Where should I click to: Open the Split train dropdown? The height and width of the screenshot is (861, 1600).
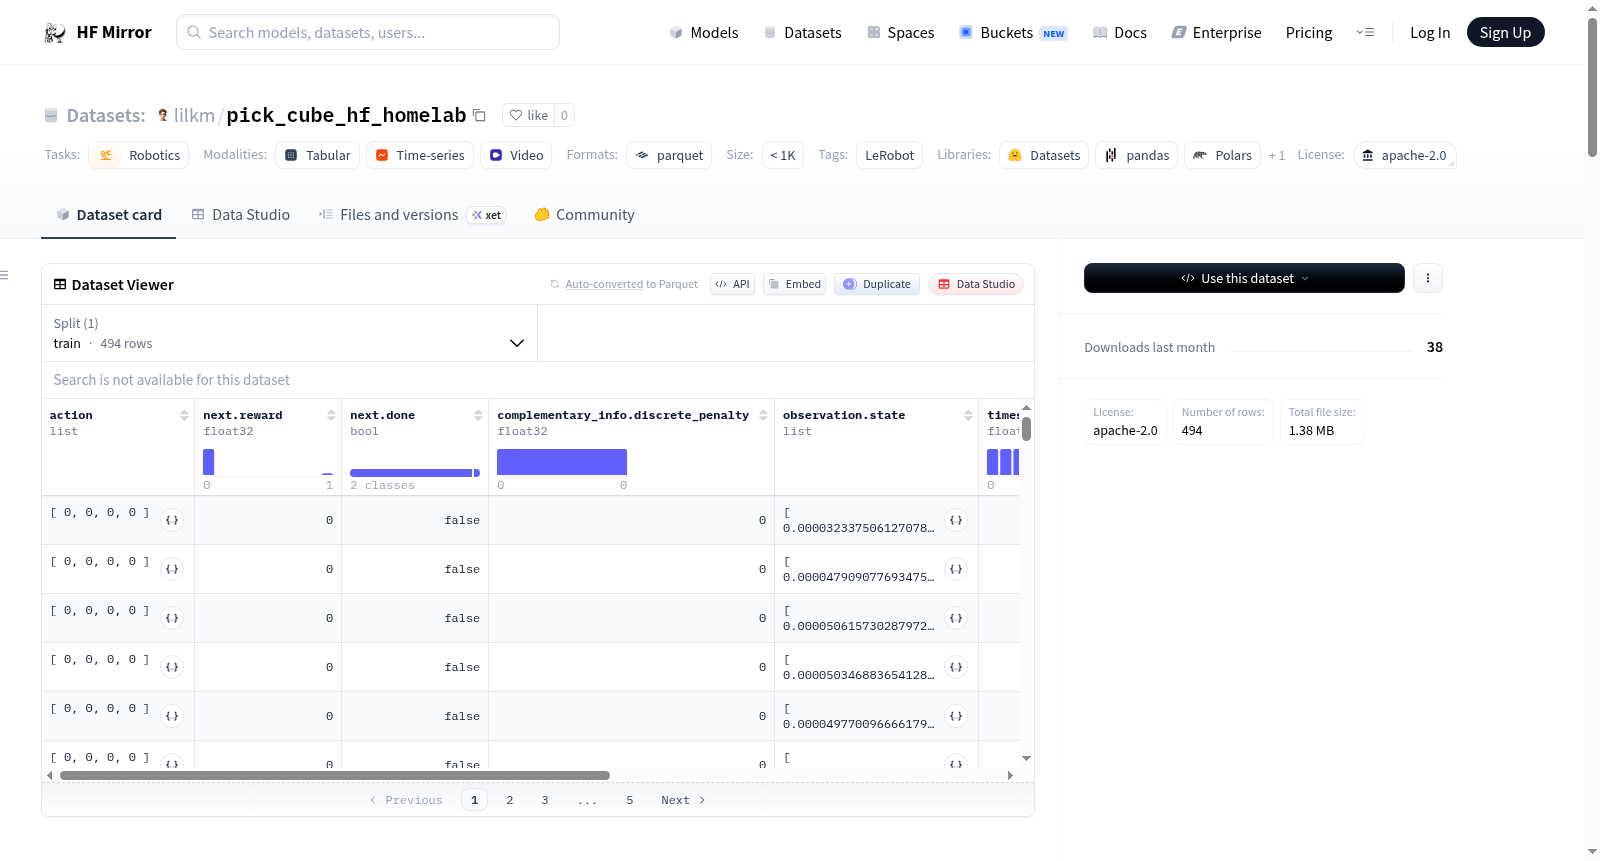pos(289,333)
